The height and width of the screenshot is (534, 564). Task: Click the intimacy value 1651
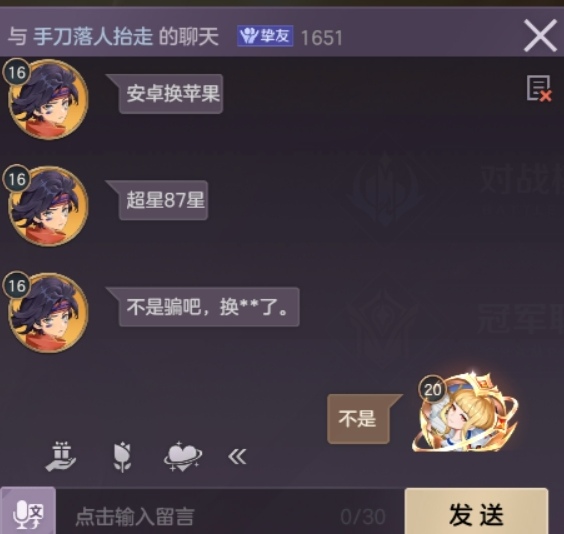[x=322, y=37]
